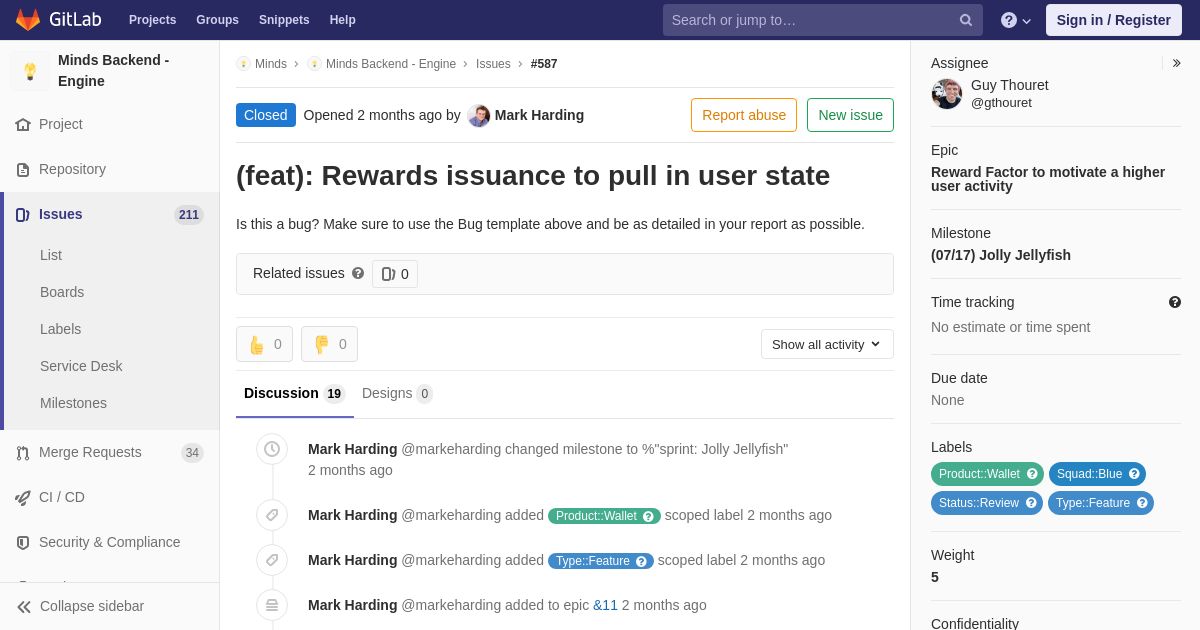Open Boards under Issues

[x=62, y=292]
